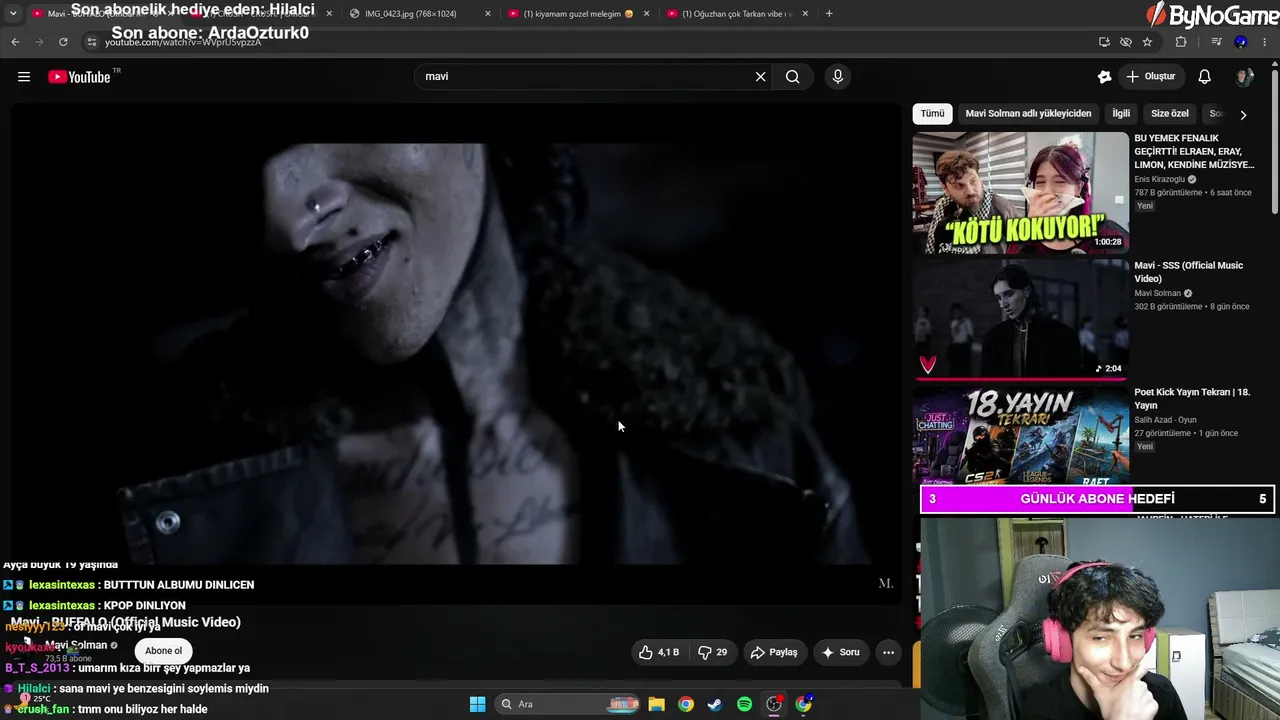The image size is (1280, 720).
Task: Switch to the IMG_0423.jpg tab
Action: pos(420,14)
